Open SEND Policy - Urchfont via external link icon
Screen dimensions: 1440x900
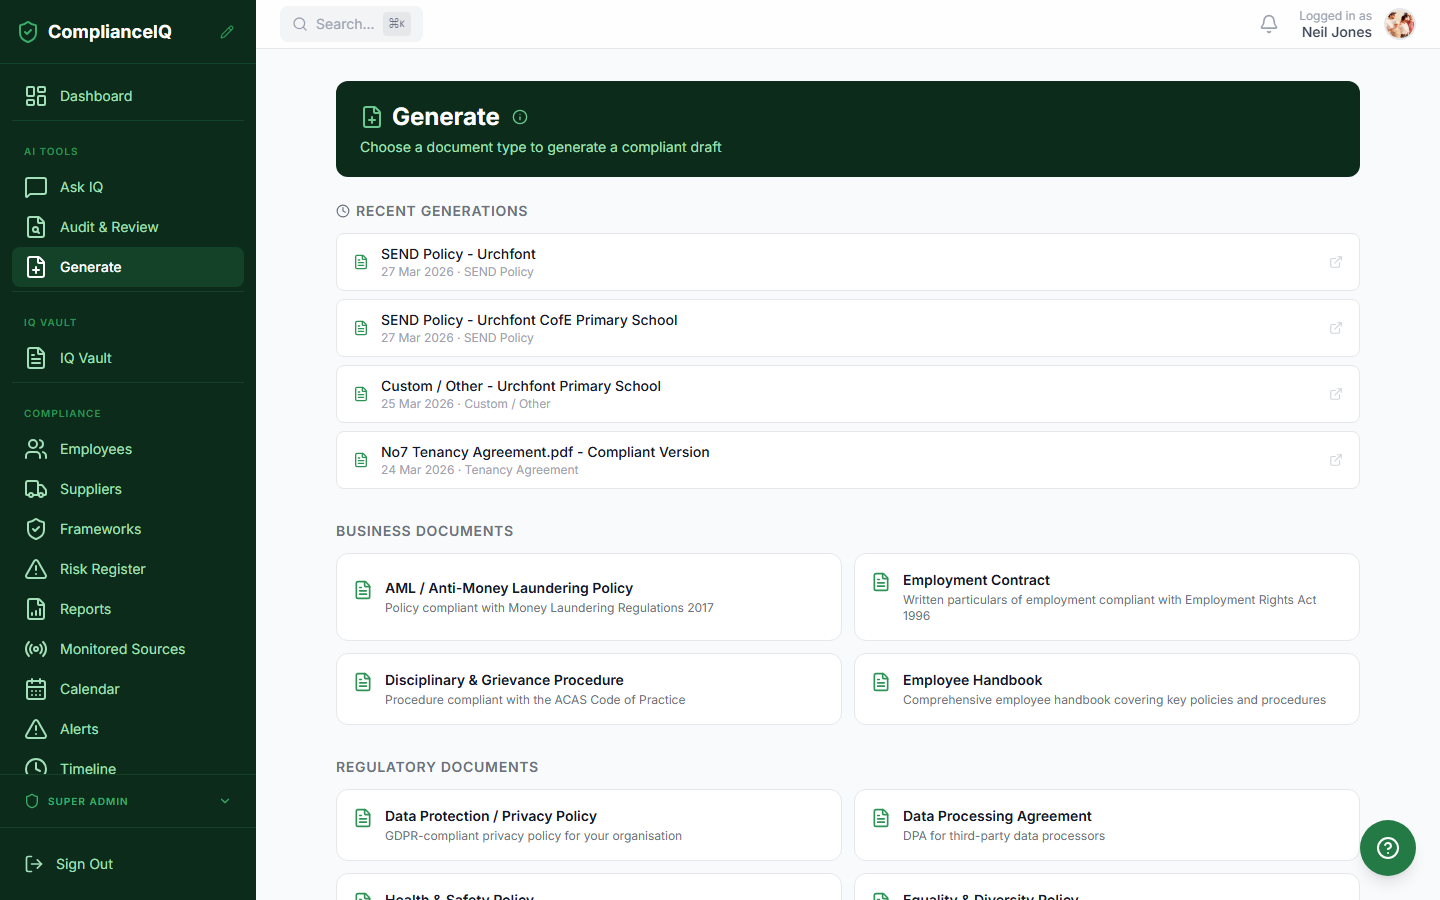point(1336,262)
